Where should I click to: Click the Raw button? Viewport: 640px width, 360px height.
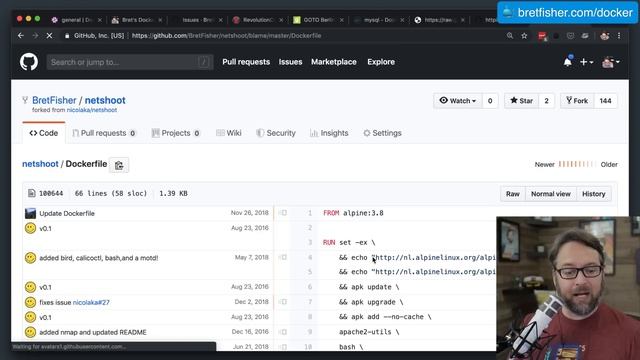(x=513, y=194)
